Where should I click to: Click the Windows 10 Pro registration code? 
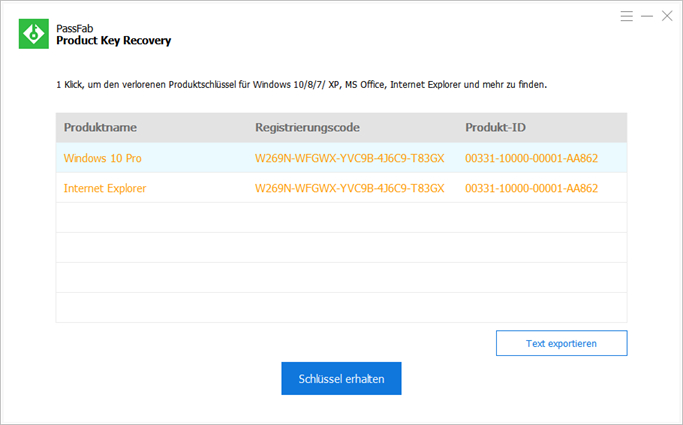(349, 158)
